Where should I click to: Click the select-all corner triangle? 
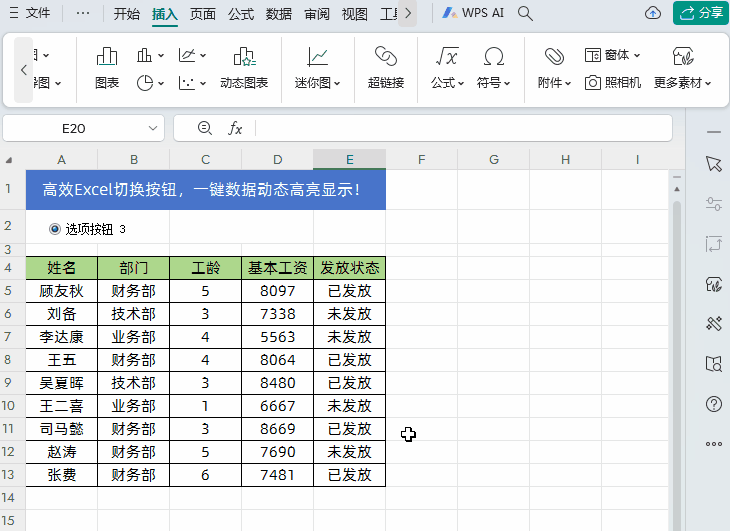point(9,160)
